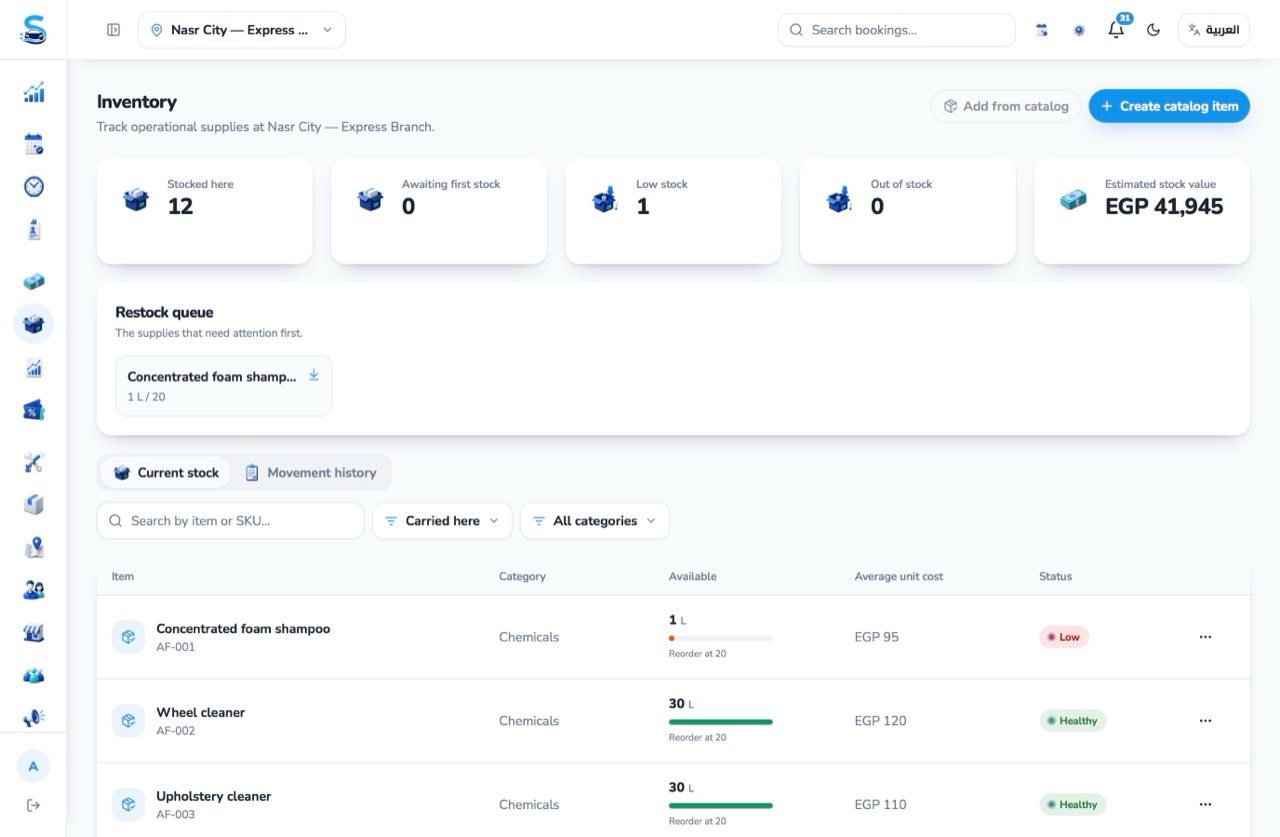Click the 'Wheel cleaner' item name

coord(200,713)
